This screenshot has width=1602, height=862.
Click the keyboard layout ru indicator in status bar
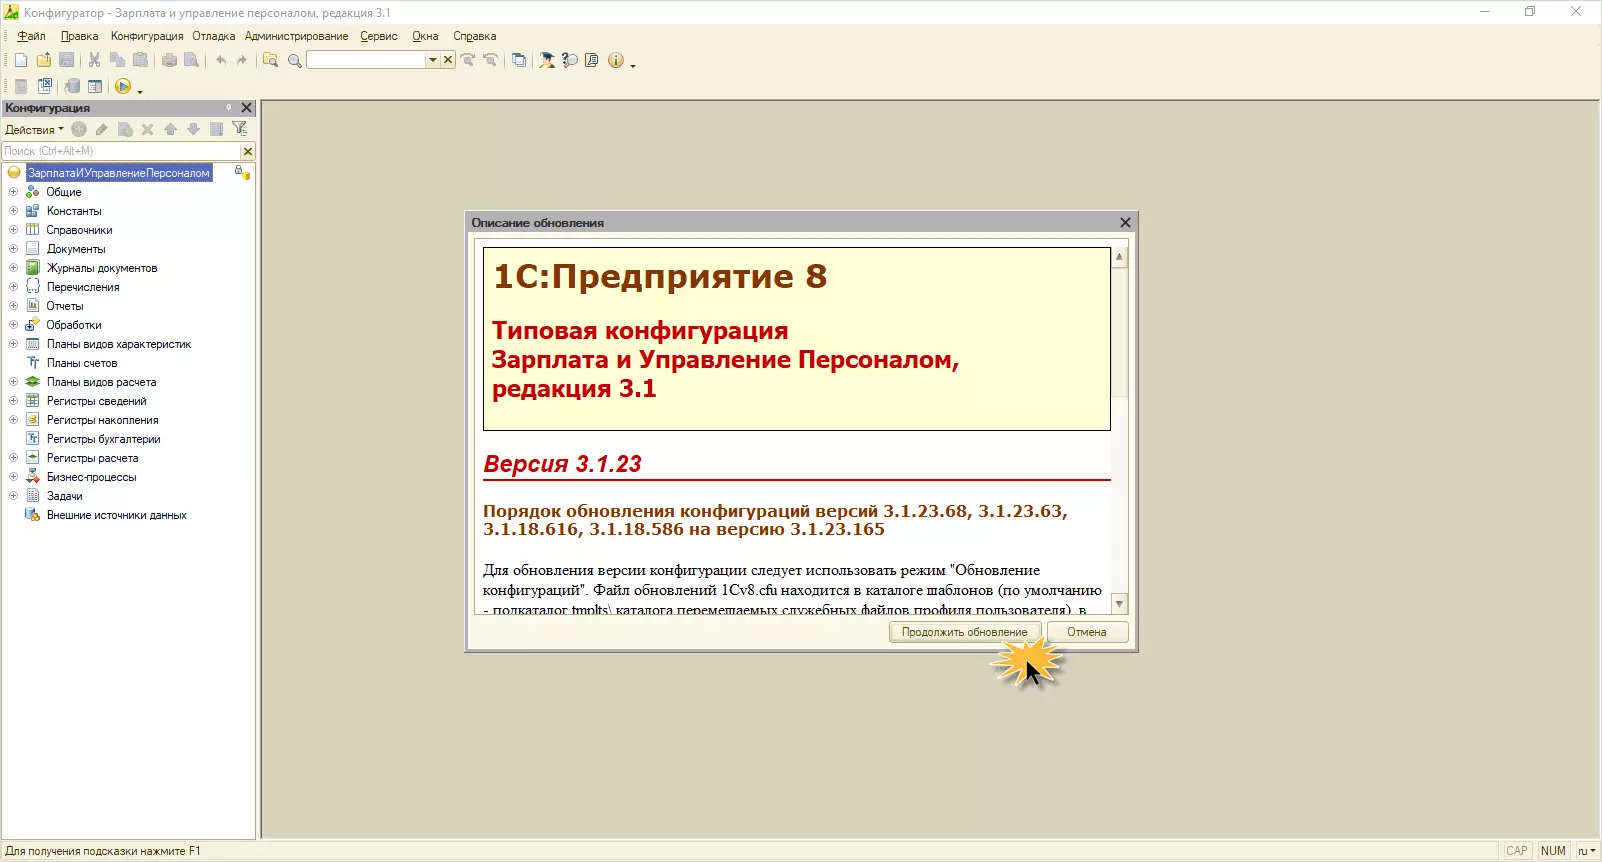pyautogui.click(x=1586, y=851)
